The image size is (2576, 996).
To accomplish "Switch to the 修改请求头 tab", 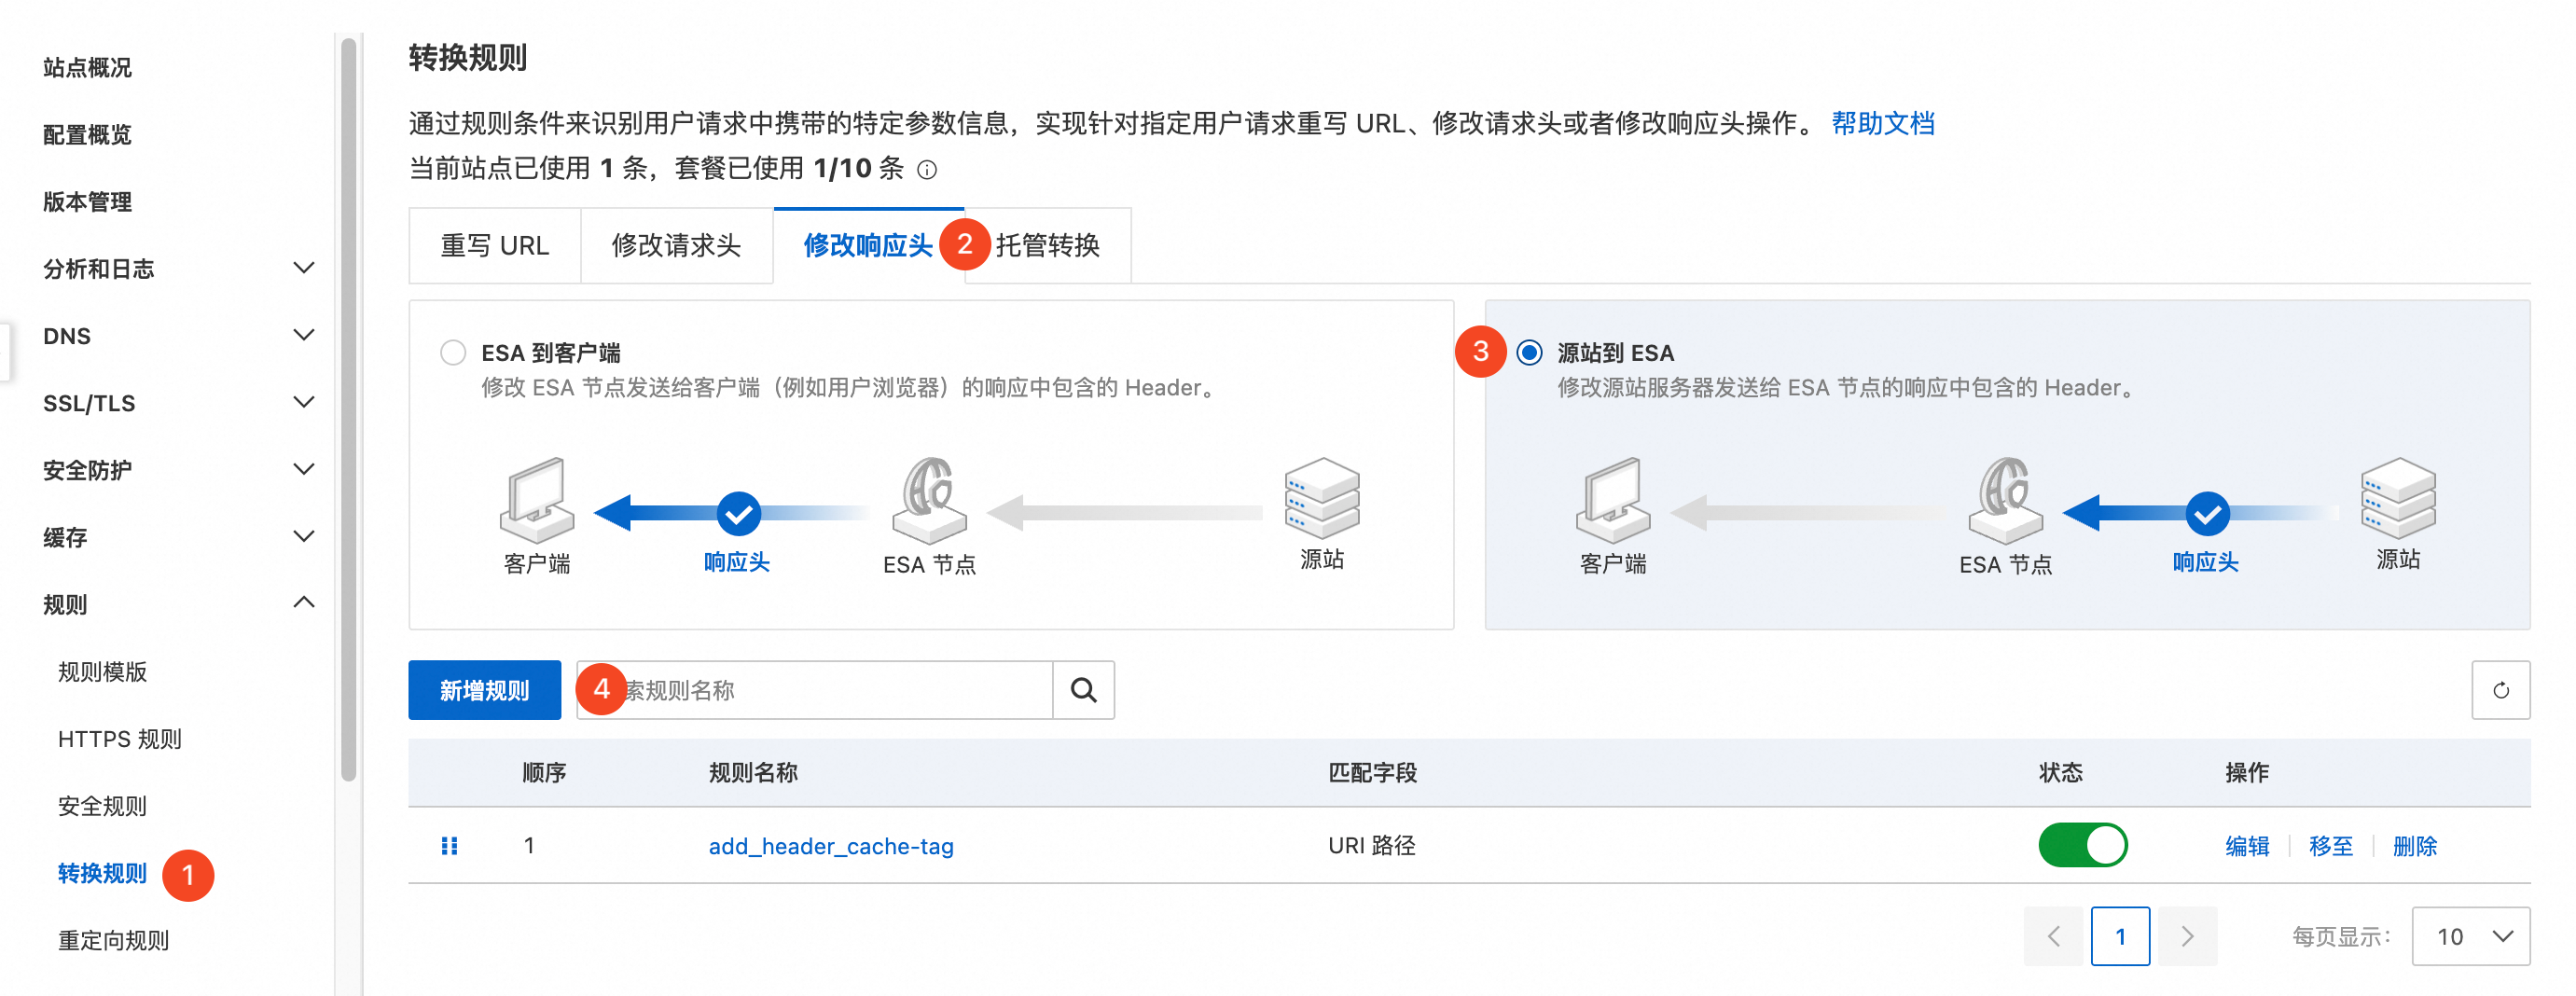I will [676, 246].
